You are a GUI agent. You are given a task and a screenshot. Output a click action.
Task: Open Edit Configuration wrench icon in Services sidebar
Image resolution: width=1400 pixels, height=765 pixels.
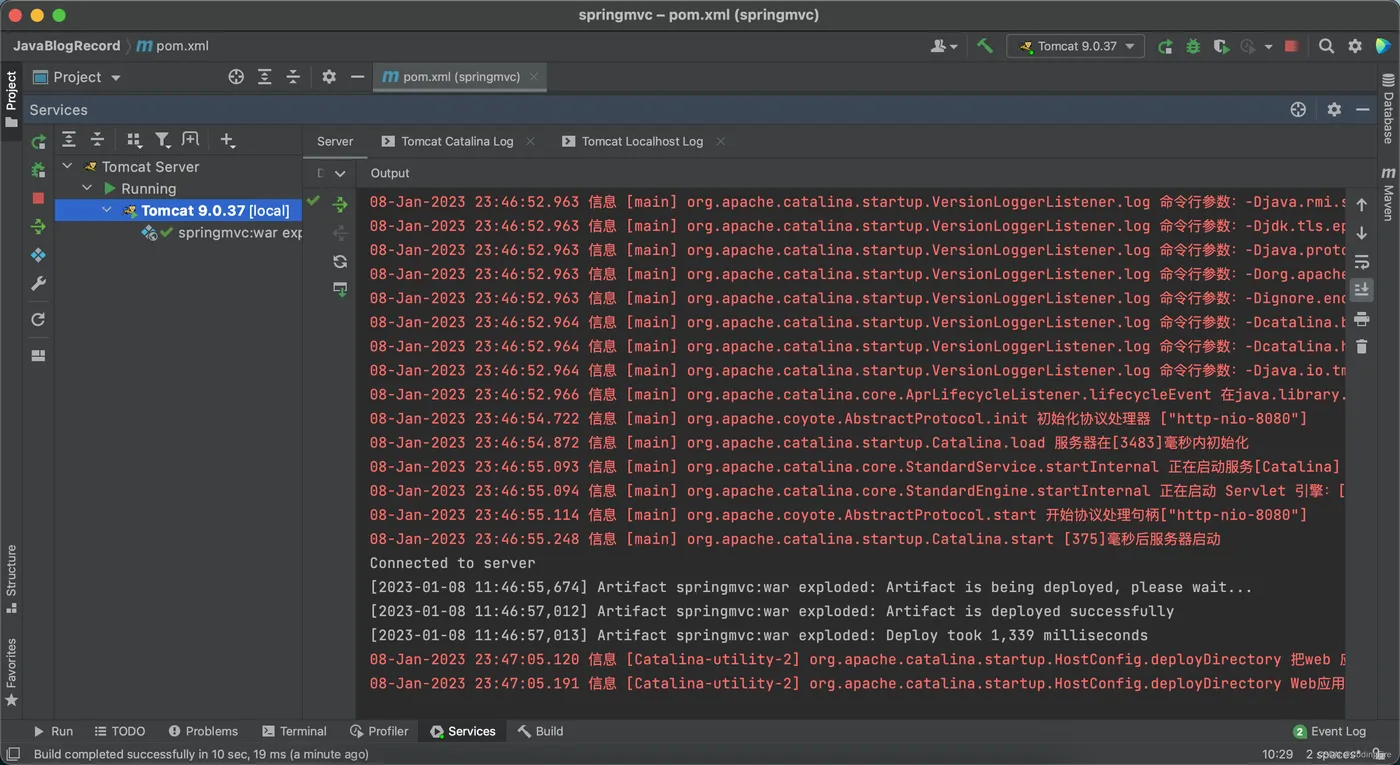click(x=38, y=284)
